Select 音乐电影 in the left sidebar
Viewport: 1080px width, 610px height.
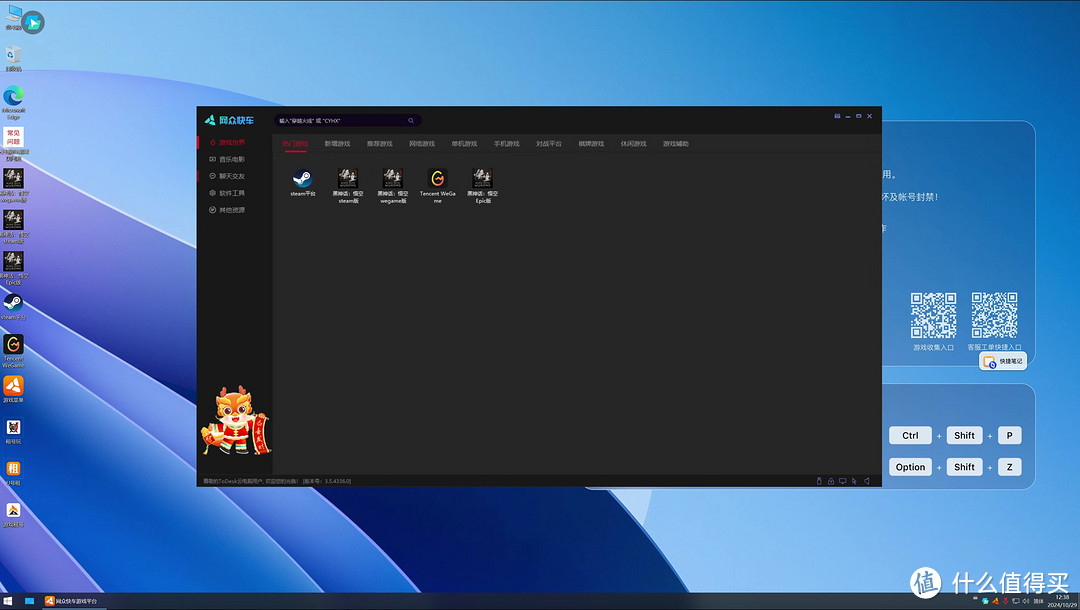231,159
